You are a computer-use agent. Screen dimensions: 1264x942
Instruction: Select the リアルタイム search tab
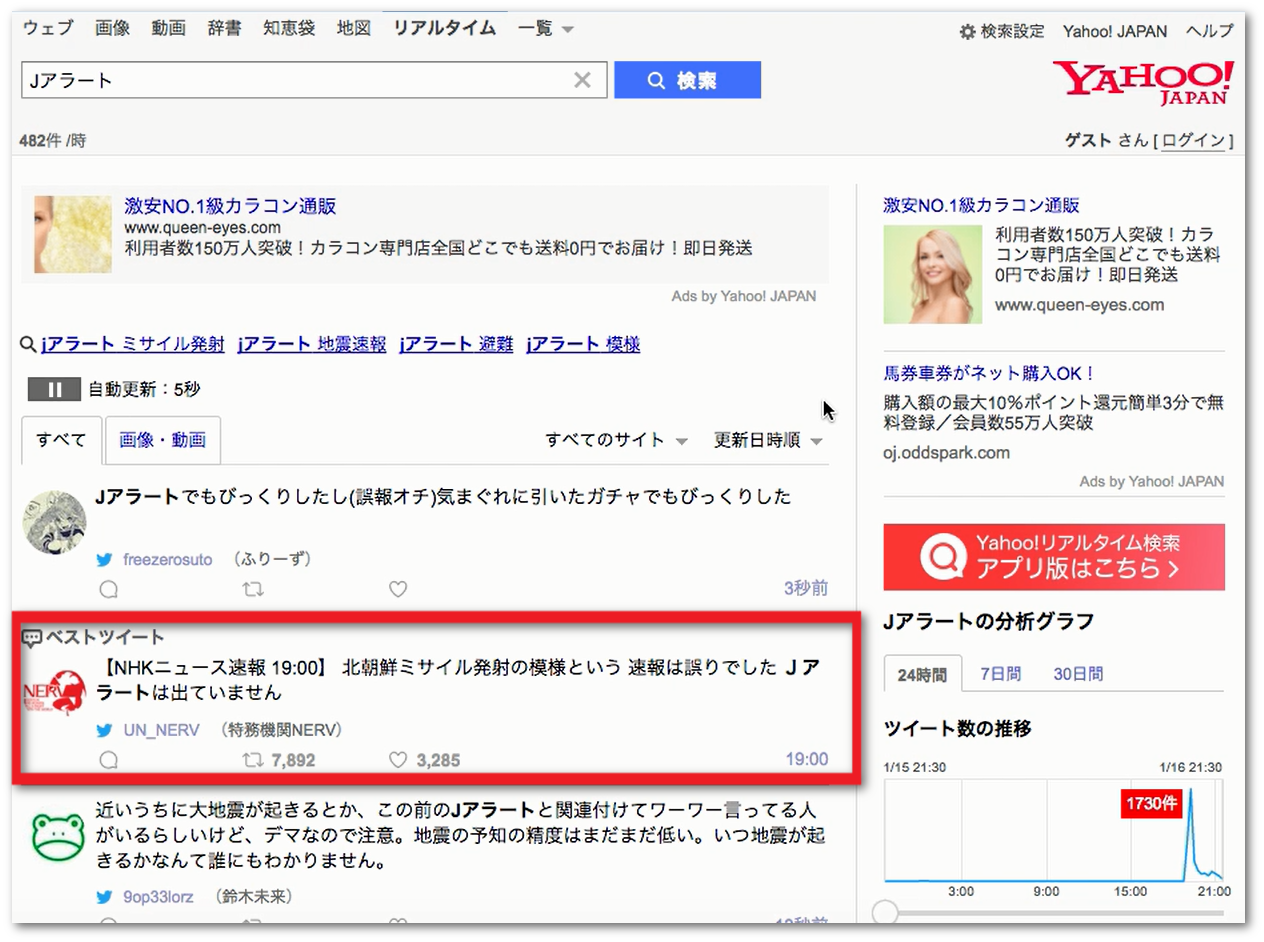click(x=445, y=29)
